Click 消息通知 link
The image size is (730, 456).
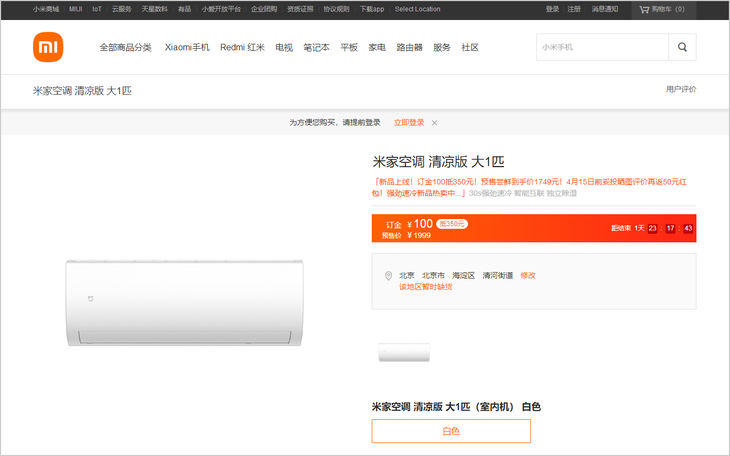605,9
